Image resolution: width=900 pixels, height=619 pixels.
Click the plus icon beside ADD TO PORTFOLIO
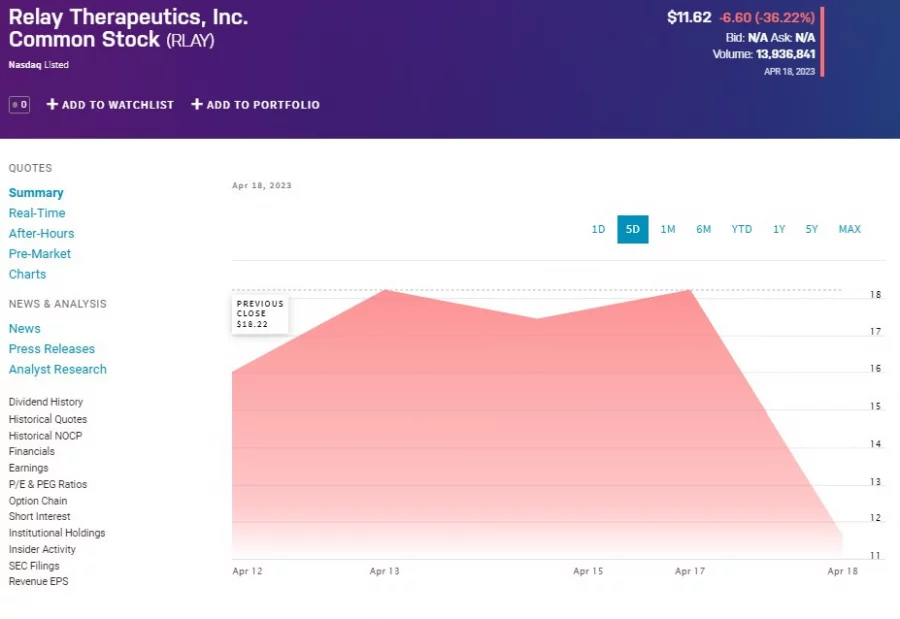[197, 104]
